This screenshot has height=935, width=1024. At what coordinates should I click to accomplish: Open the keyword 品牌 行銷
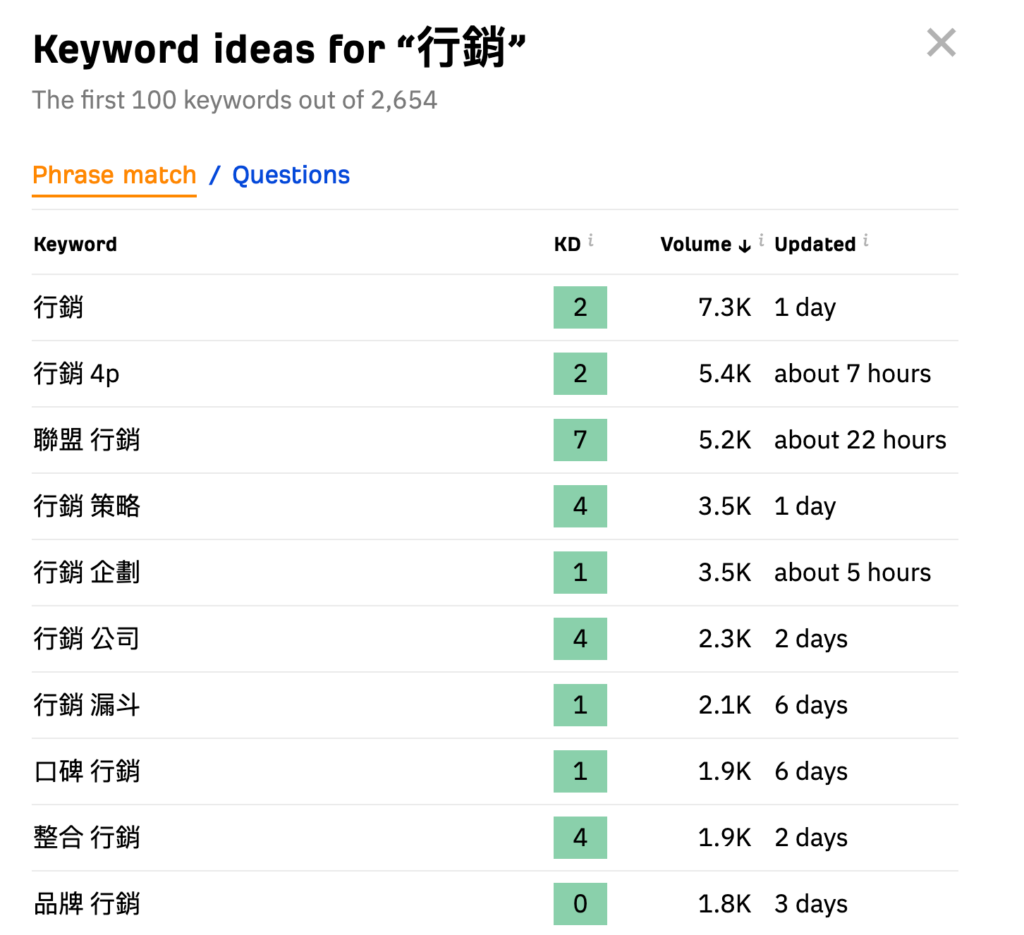(87, 905)
